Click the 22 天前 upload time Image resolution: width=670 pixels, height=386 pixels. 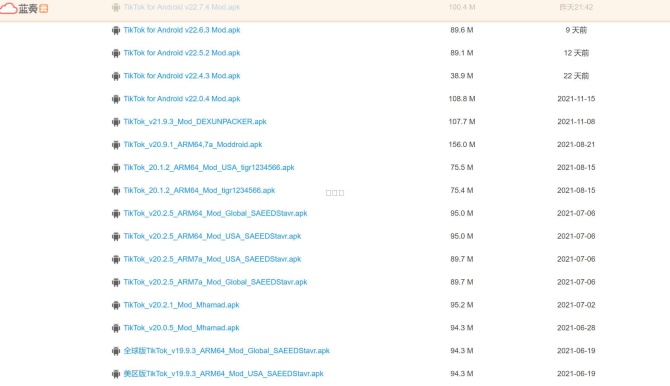576,76
